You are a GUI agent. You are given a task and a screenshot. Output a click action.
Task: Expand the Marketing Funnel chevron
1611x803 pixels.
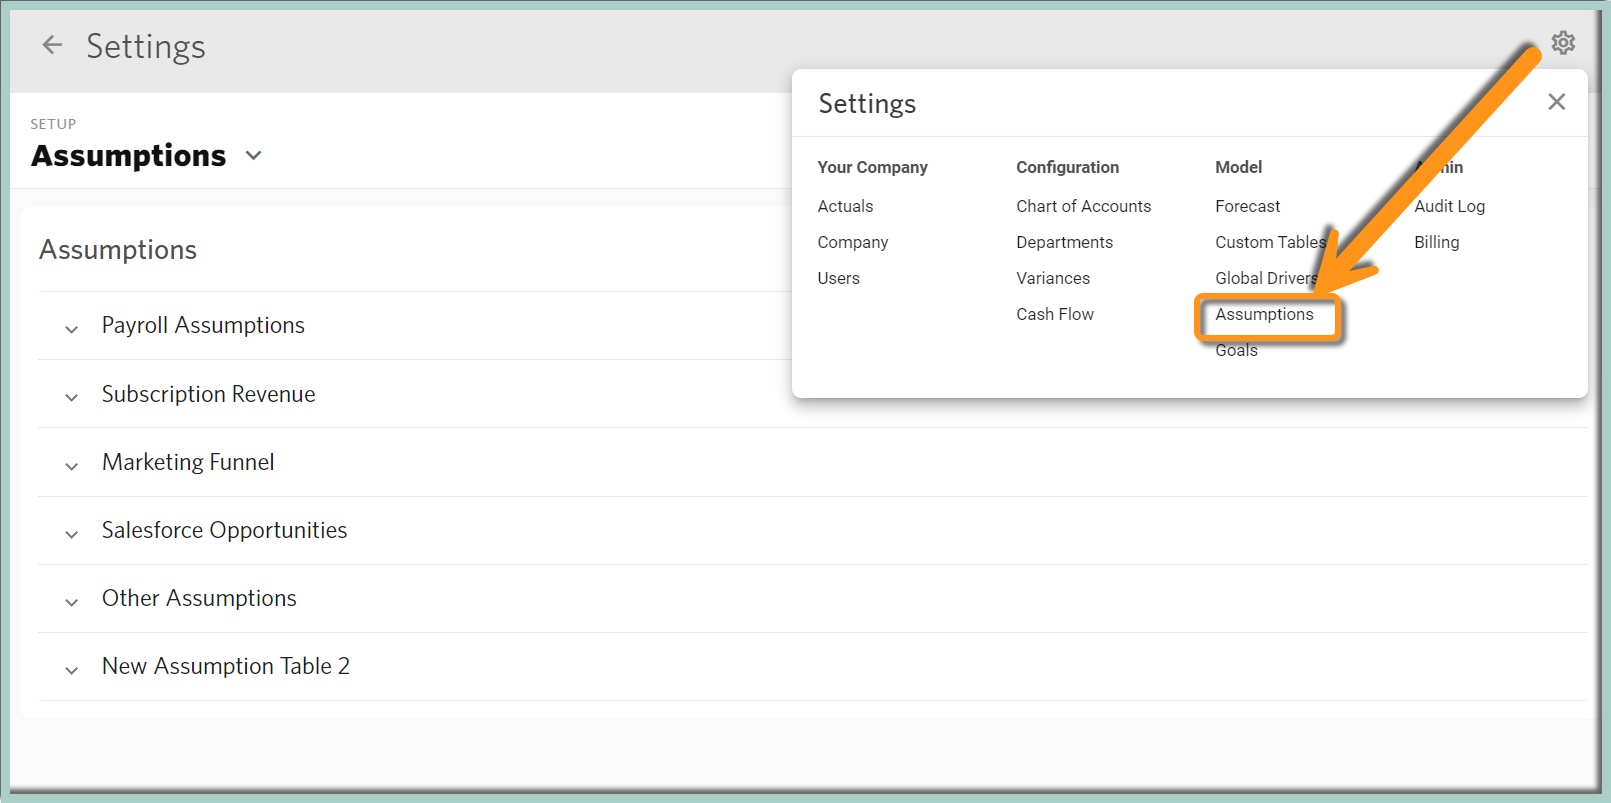click(72, 465)
